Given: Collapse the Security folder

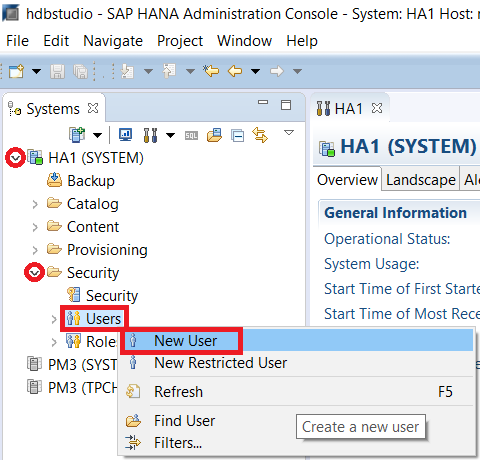Looking at the screenshot, I should 35,273.
